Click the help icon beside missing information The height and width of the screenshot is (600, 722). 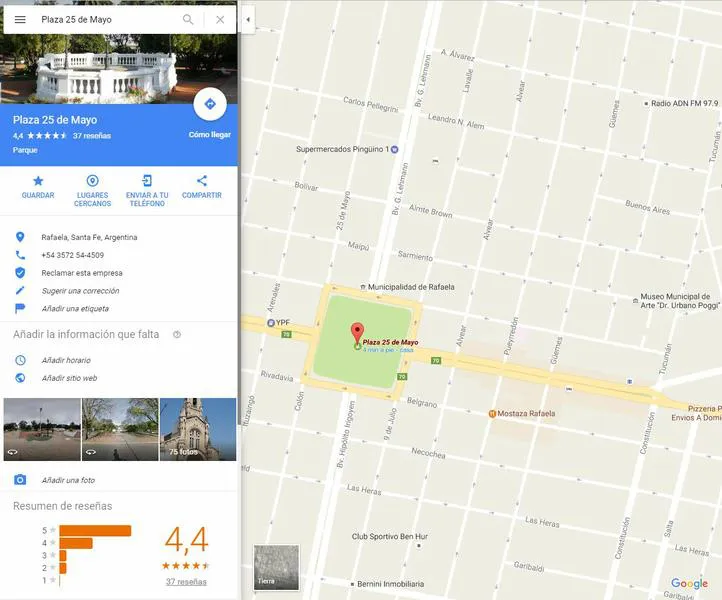coord(177,335)
